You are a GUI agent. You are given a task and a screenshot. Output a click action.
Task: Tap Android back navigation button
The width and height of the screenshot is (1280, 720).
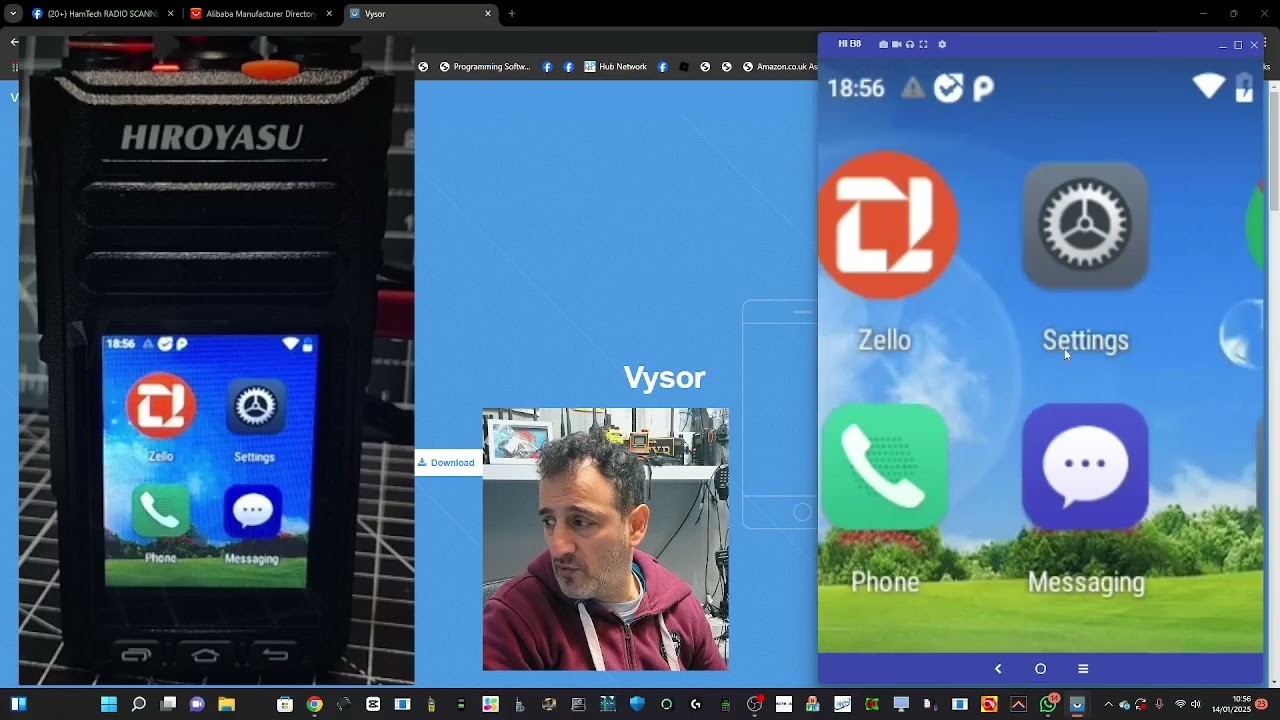click(998, 669)
